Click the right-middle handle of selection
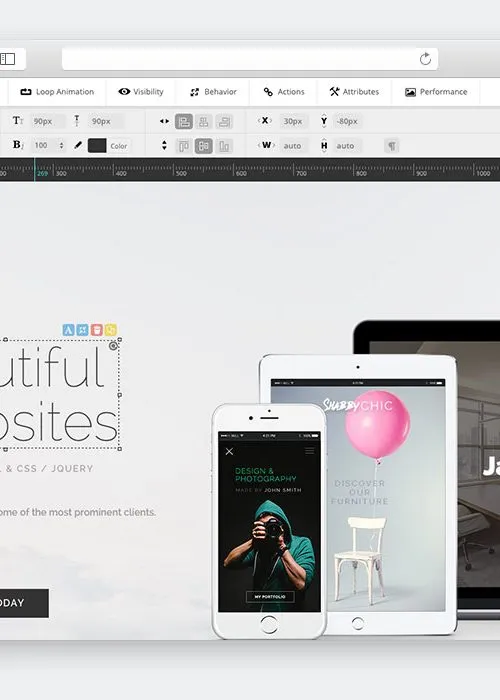The image size is (500, 700). tap(120, 395)
